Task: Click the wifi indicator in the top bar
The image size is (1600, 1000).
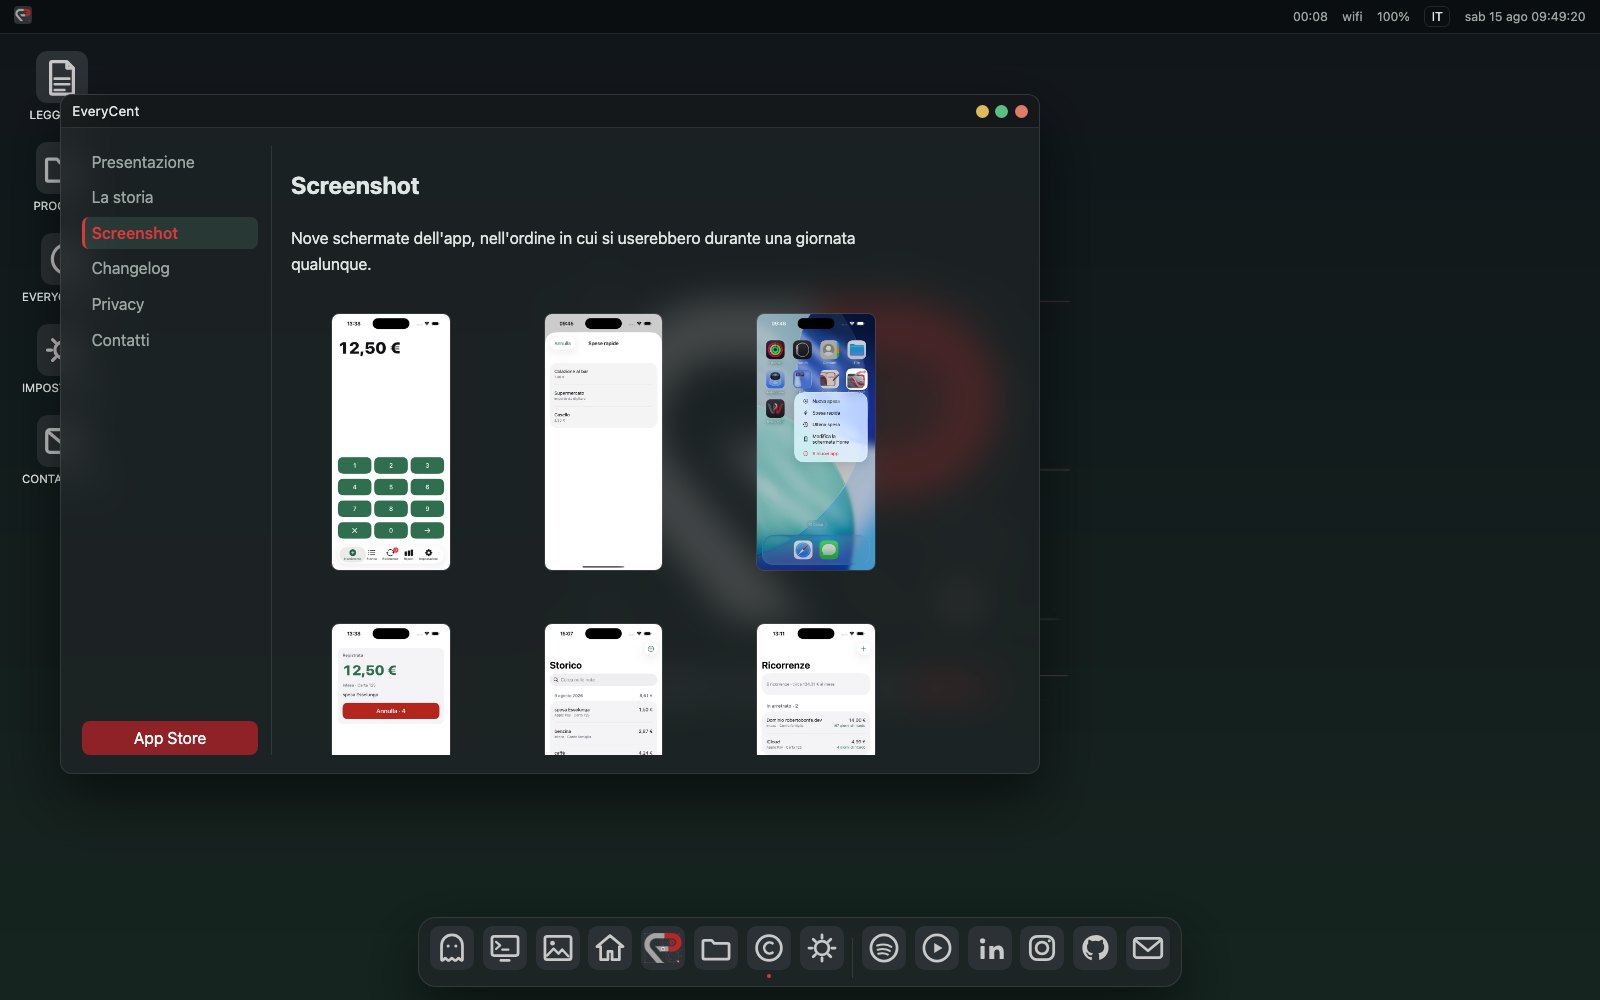Action: [x=1352, y=16]
